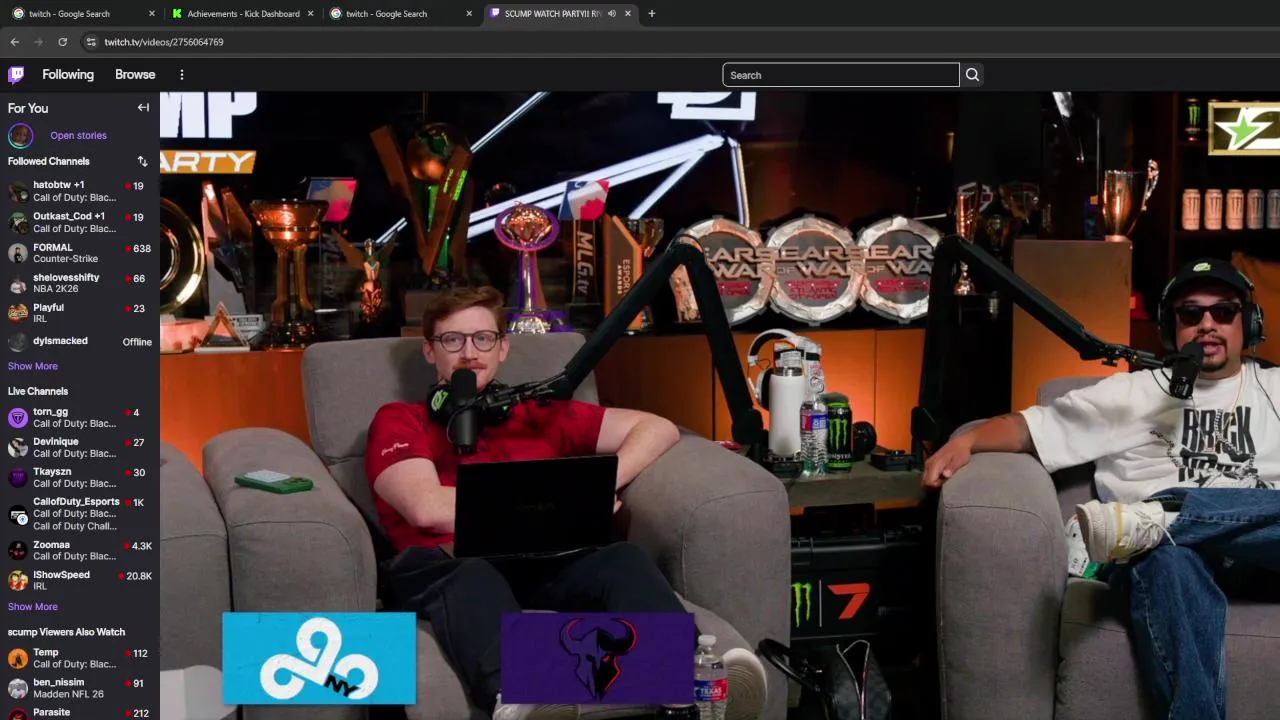Screen dimensions: 1280x720
Task: Click ben_nissim Madden NFL 26 entry
Action: (80, 688)
